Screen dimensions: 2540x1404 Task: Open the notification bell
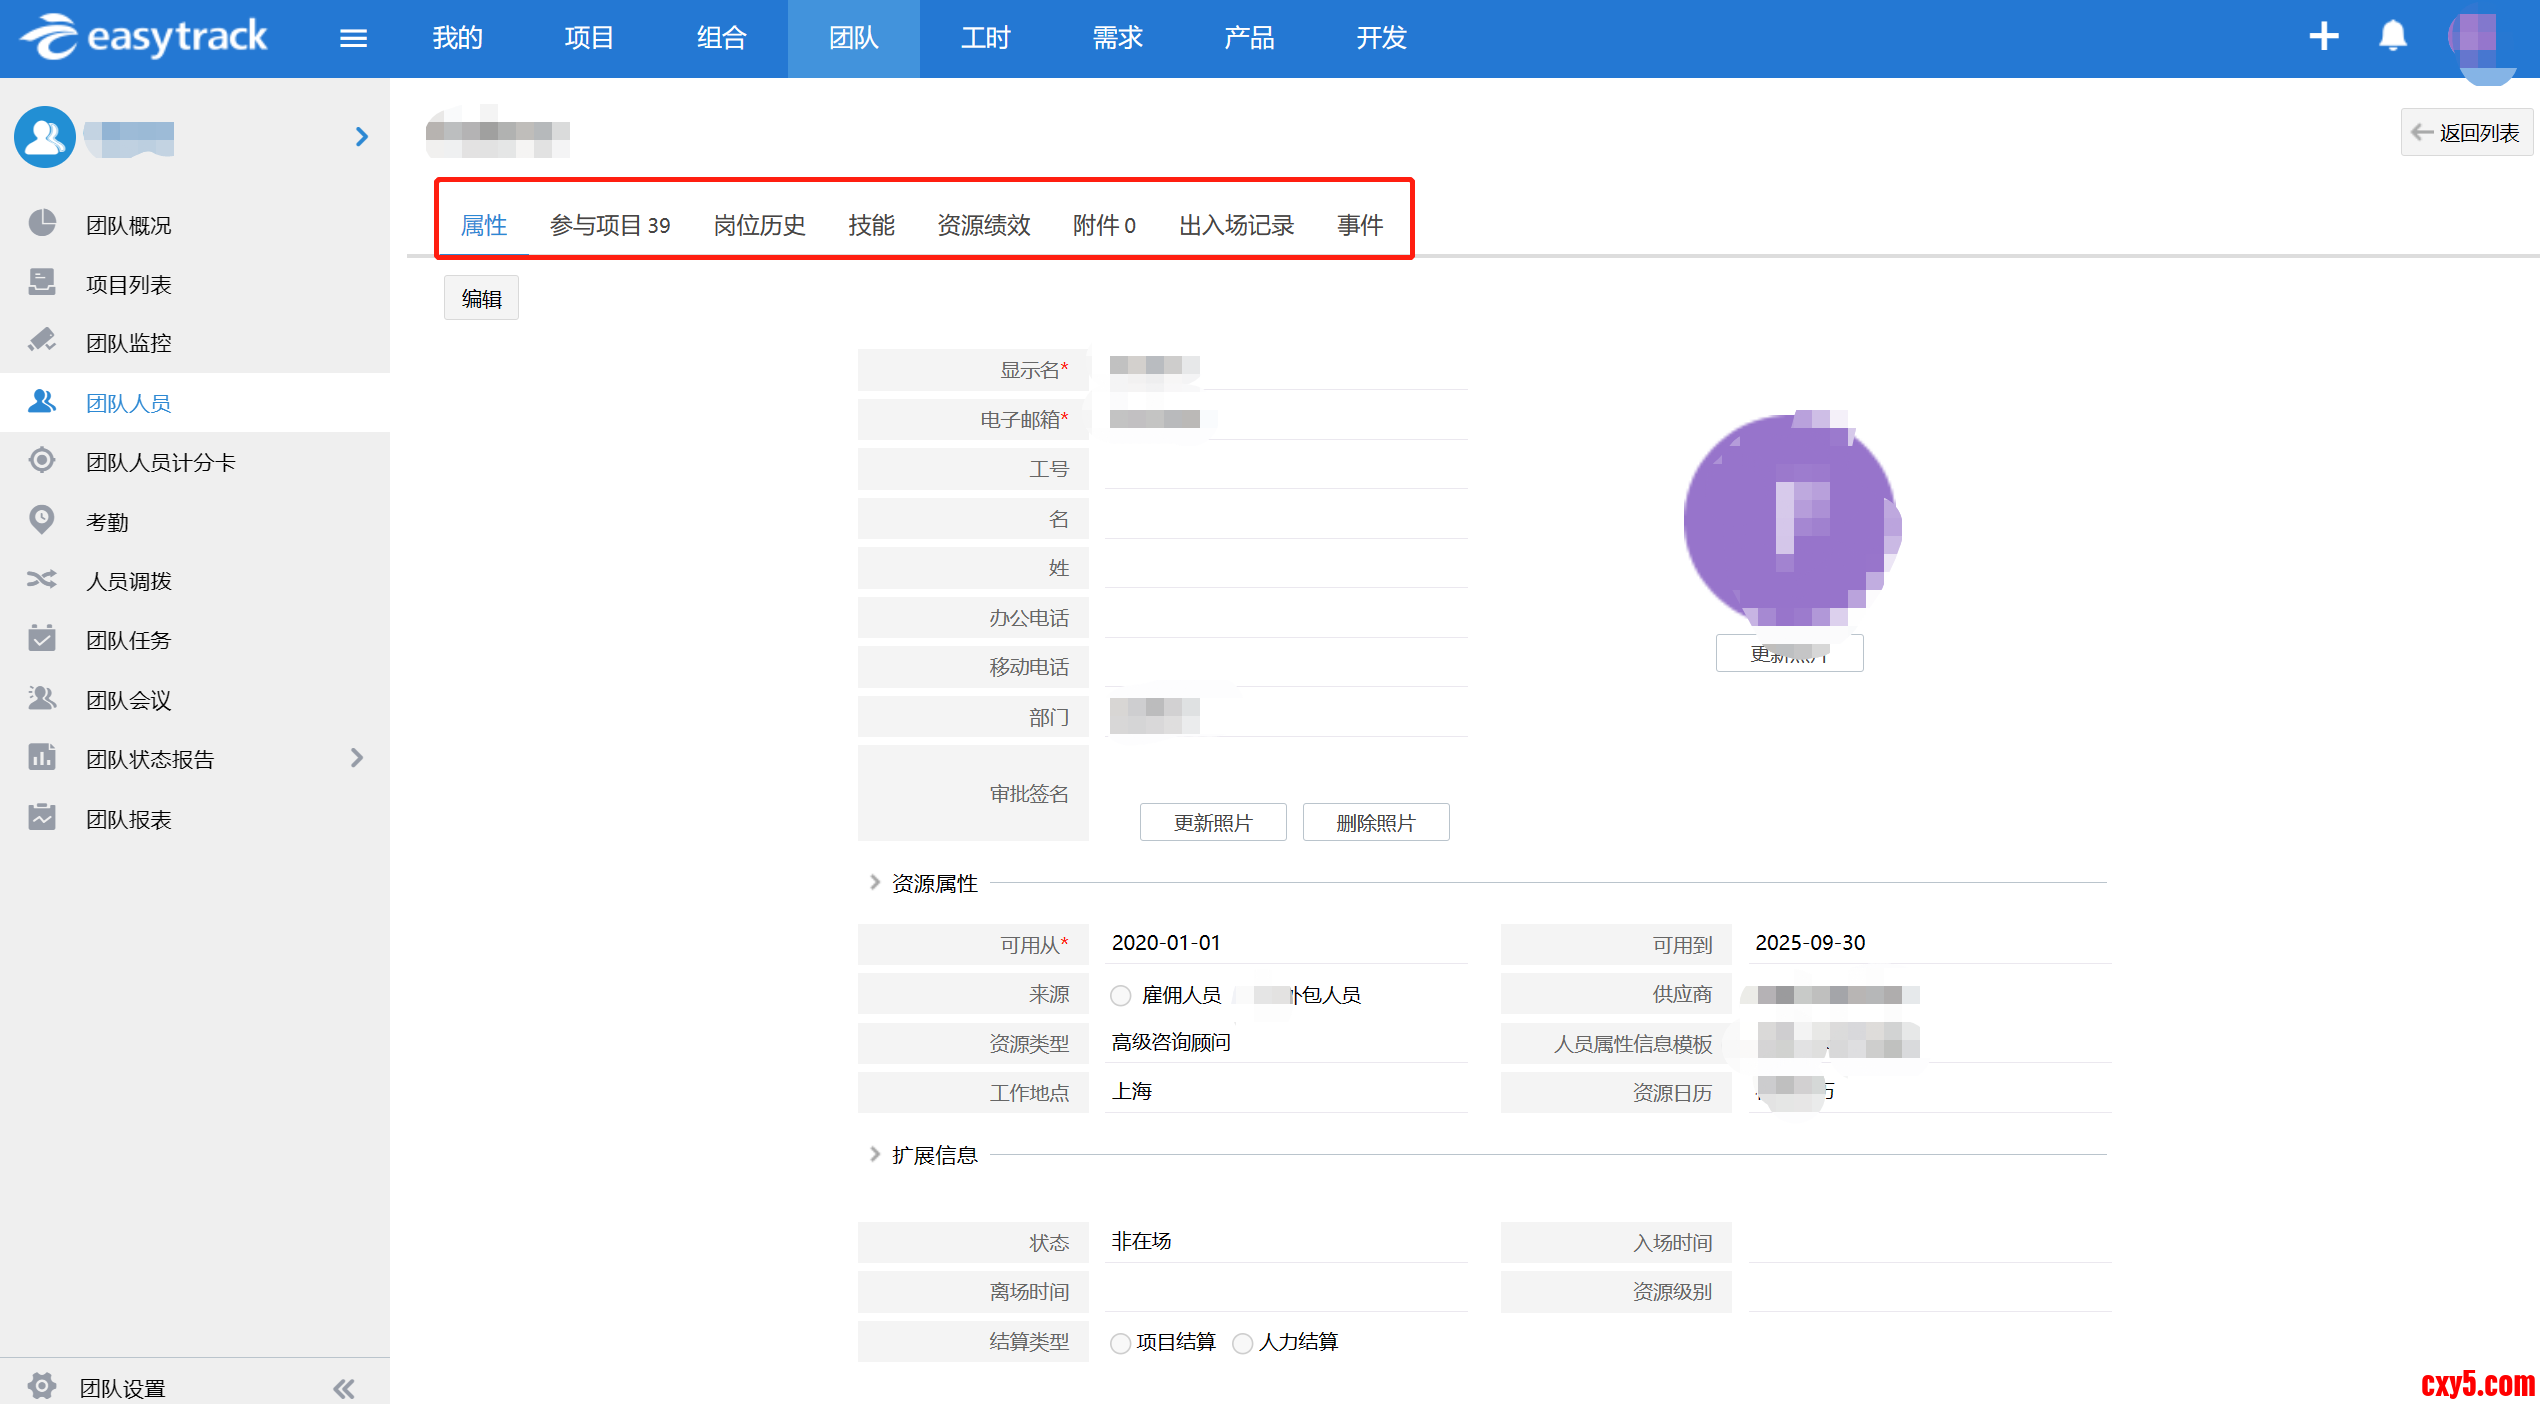(2392, 37)
